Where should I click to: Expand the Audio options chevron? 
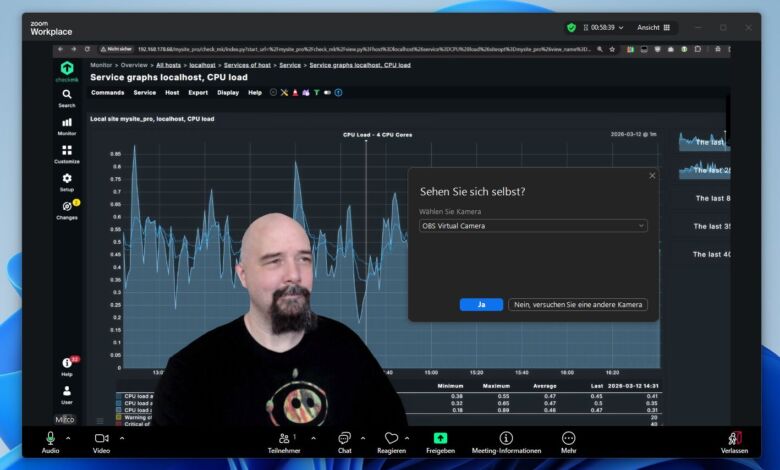coord(69,438)
